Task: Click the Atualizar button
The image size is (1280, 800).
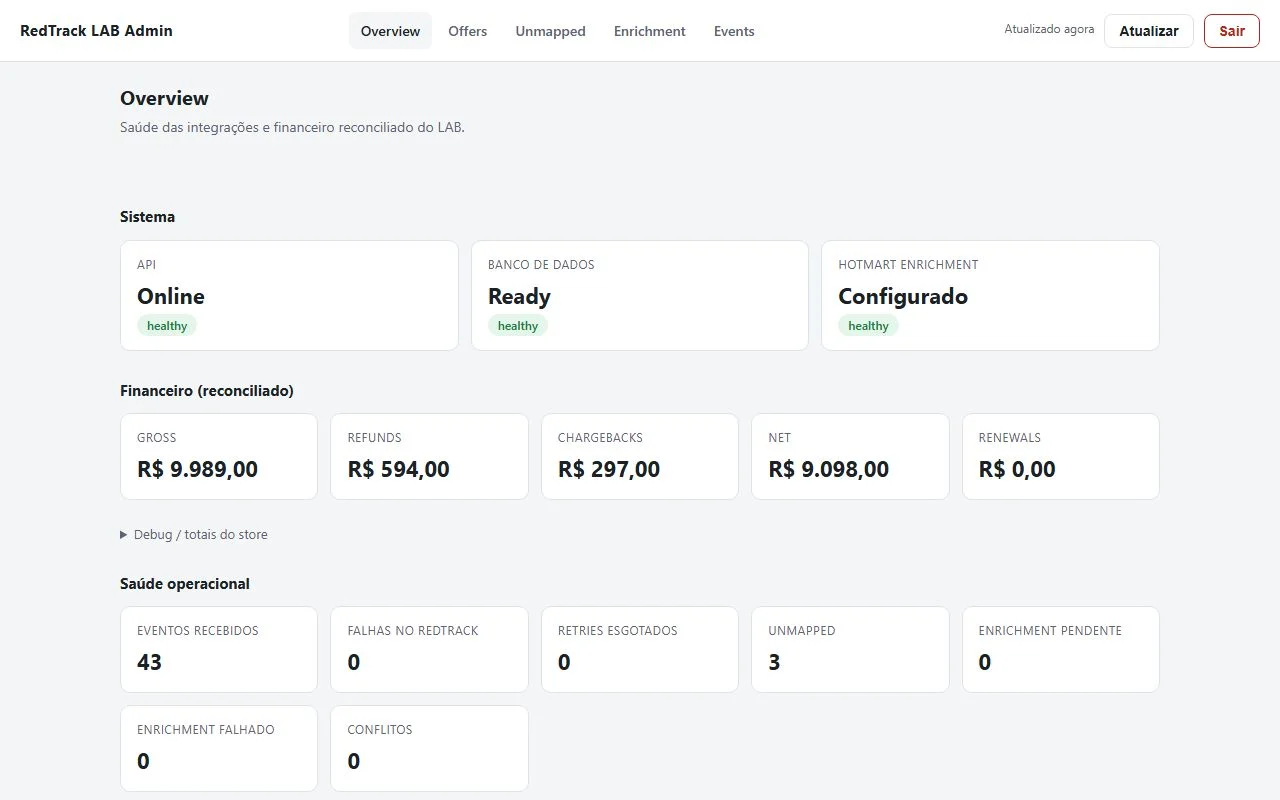Action: pyautogui.click(x=1149, y=31)
